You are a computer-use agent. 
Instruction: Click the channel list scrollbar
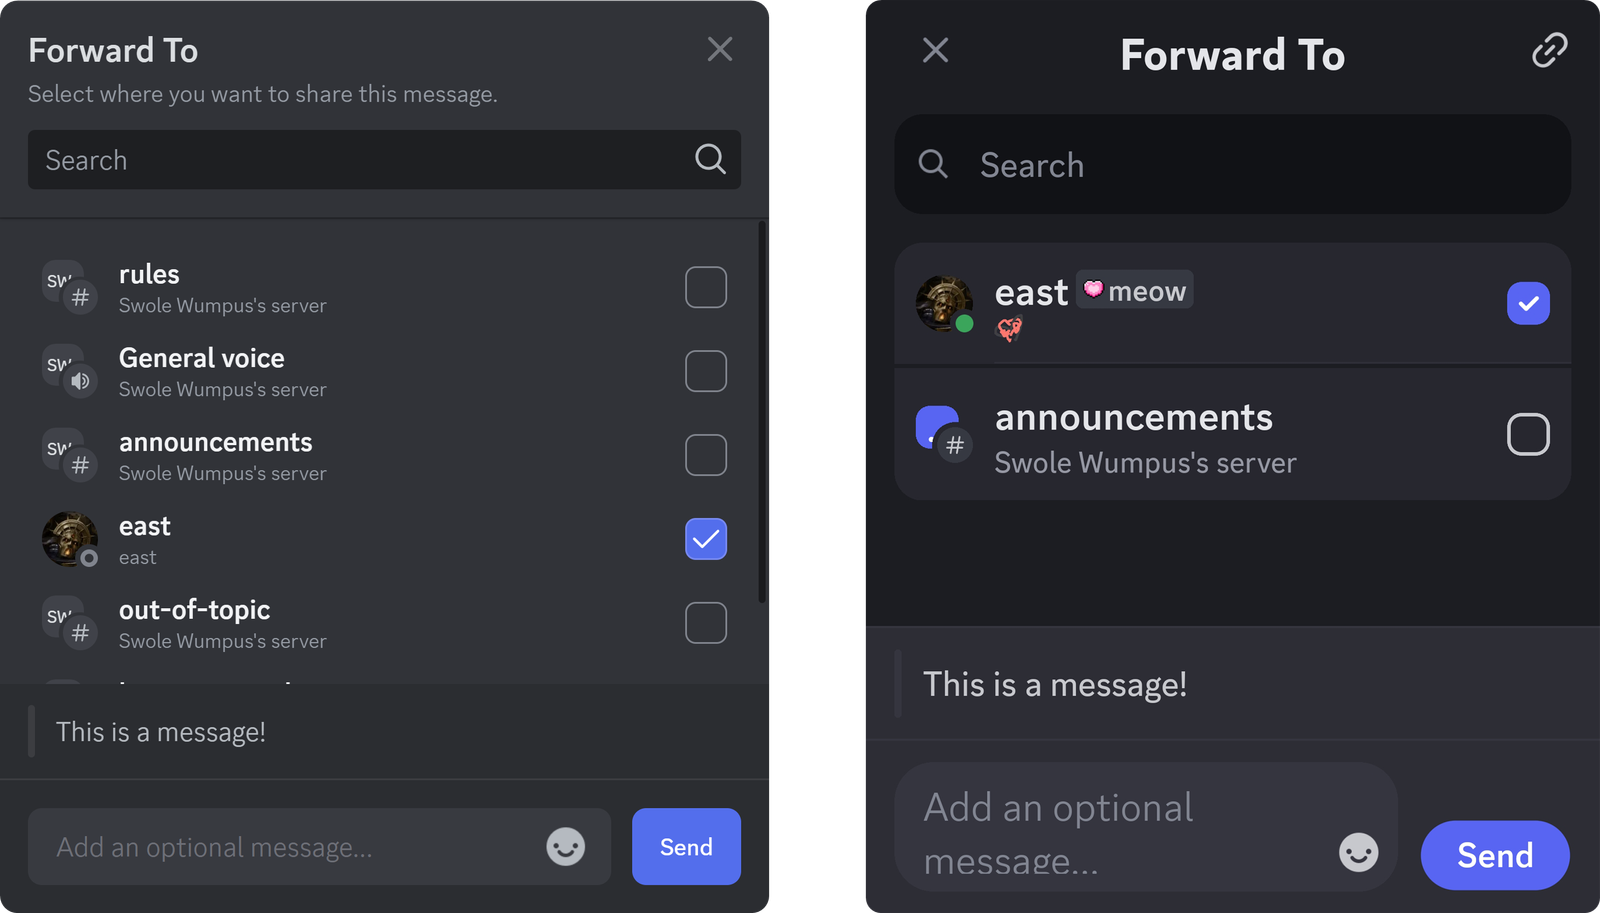point(763,400)
